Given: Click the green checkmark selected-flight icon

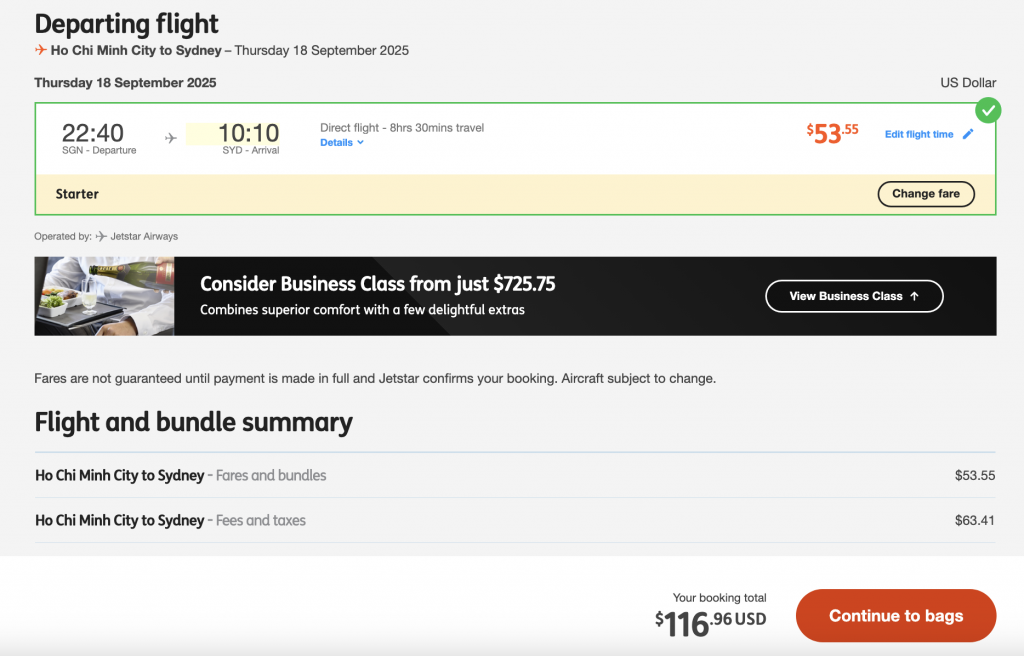Looking at the screenshot, I should coord(988,110).
